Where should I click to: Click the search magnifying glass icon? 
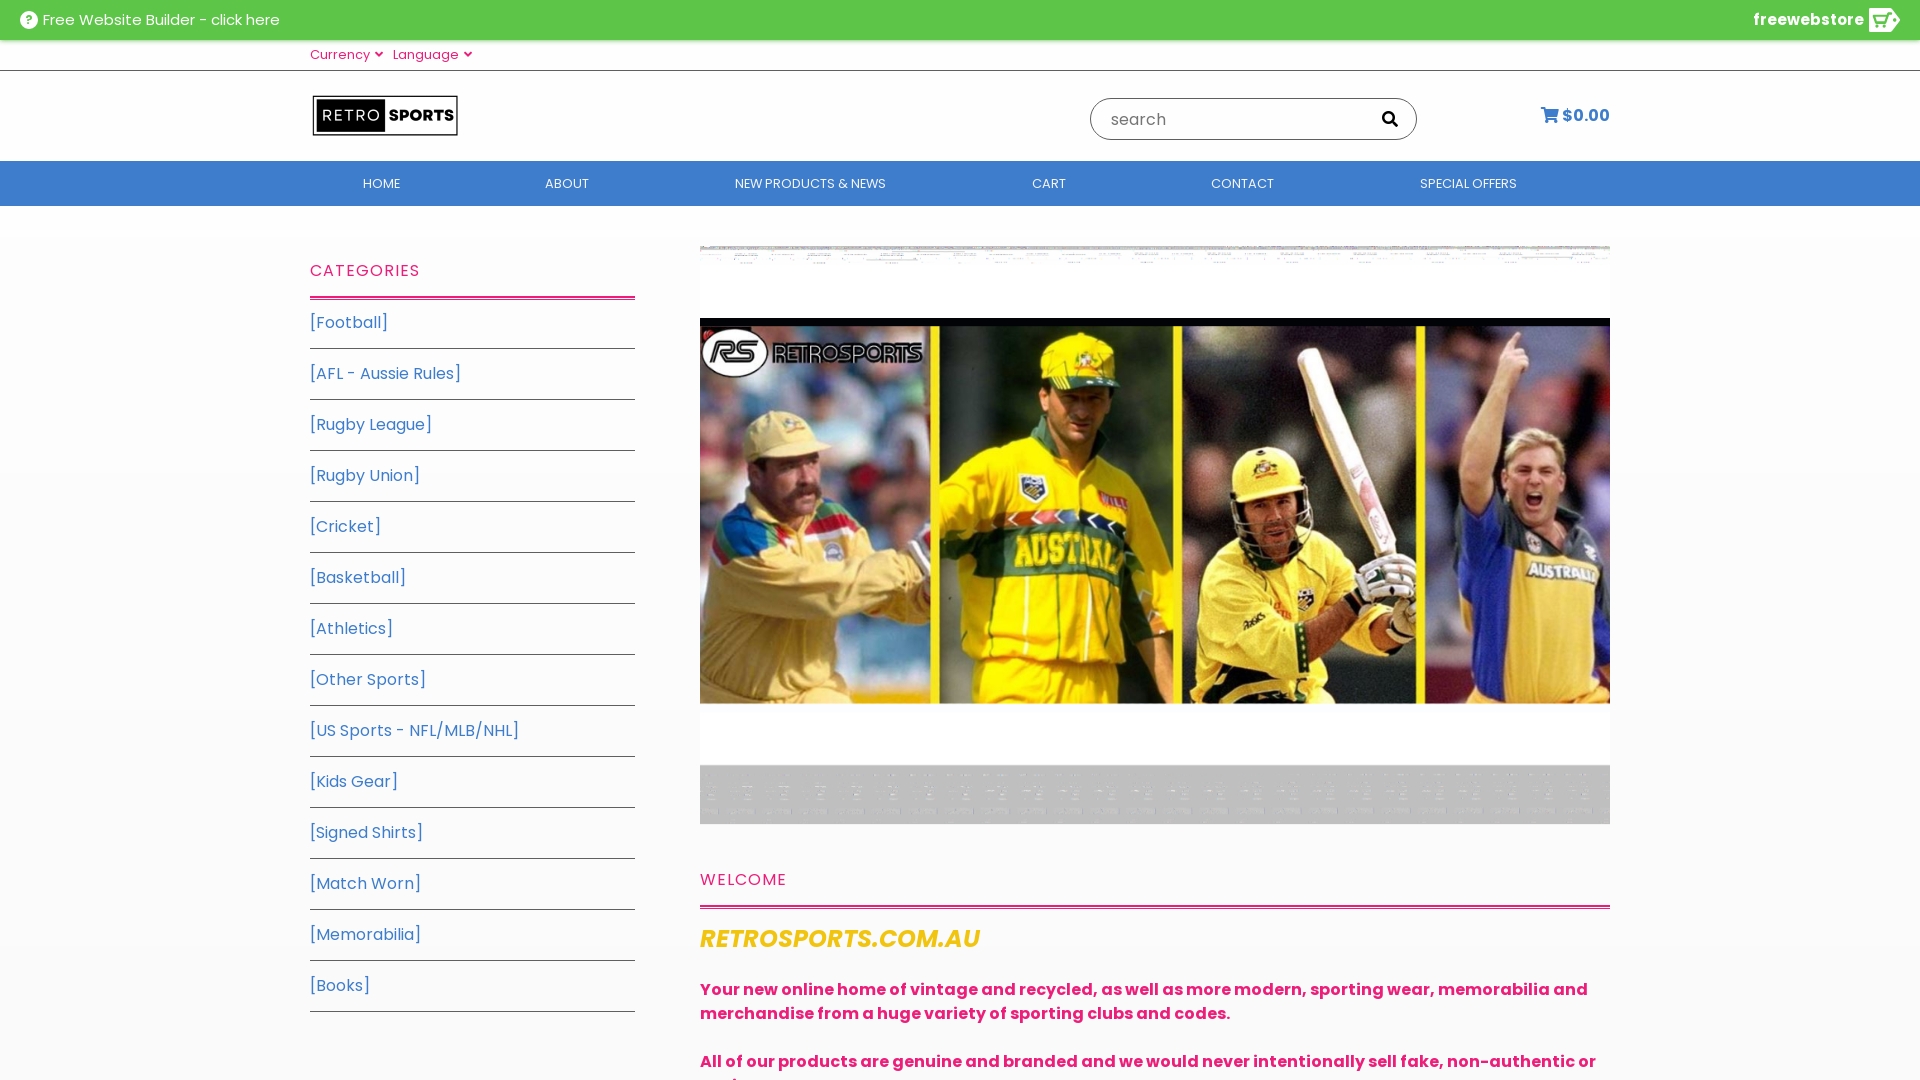click(1389, 119)
